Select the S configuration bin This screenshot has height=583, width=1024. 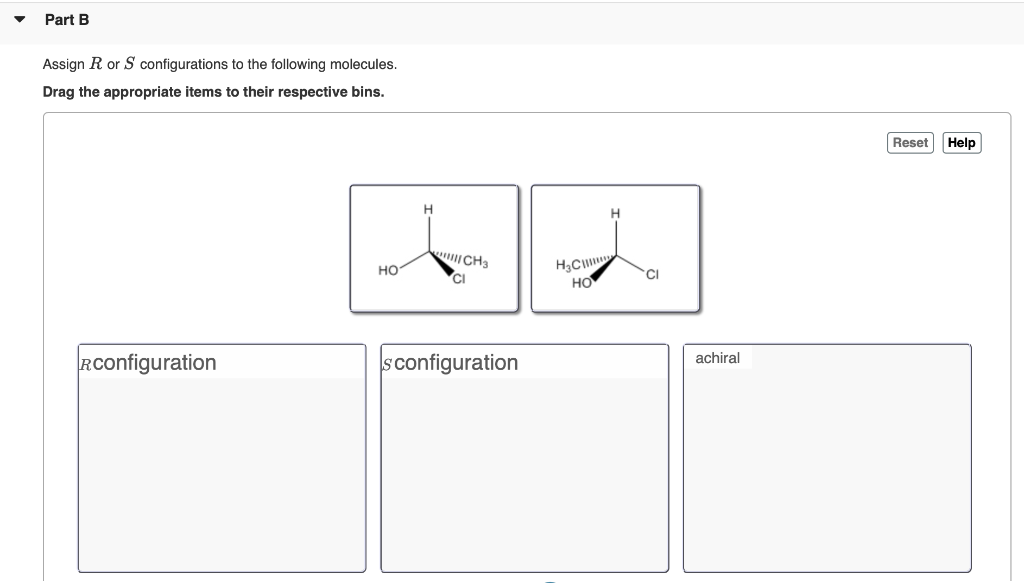(524, 460)
